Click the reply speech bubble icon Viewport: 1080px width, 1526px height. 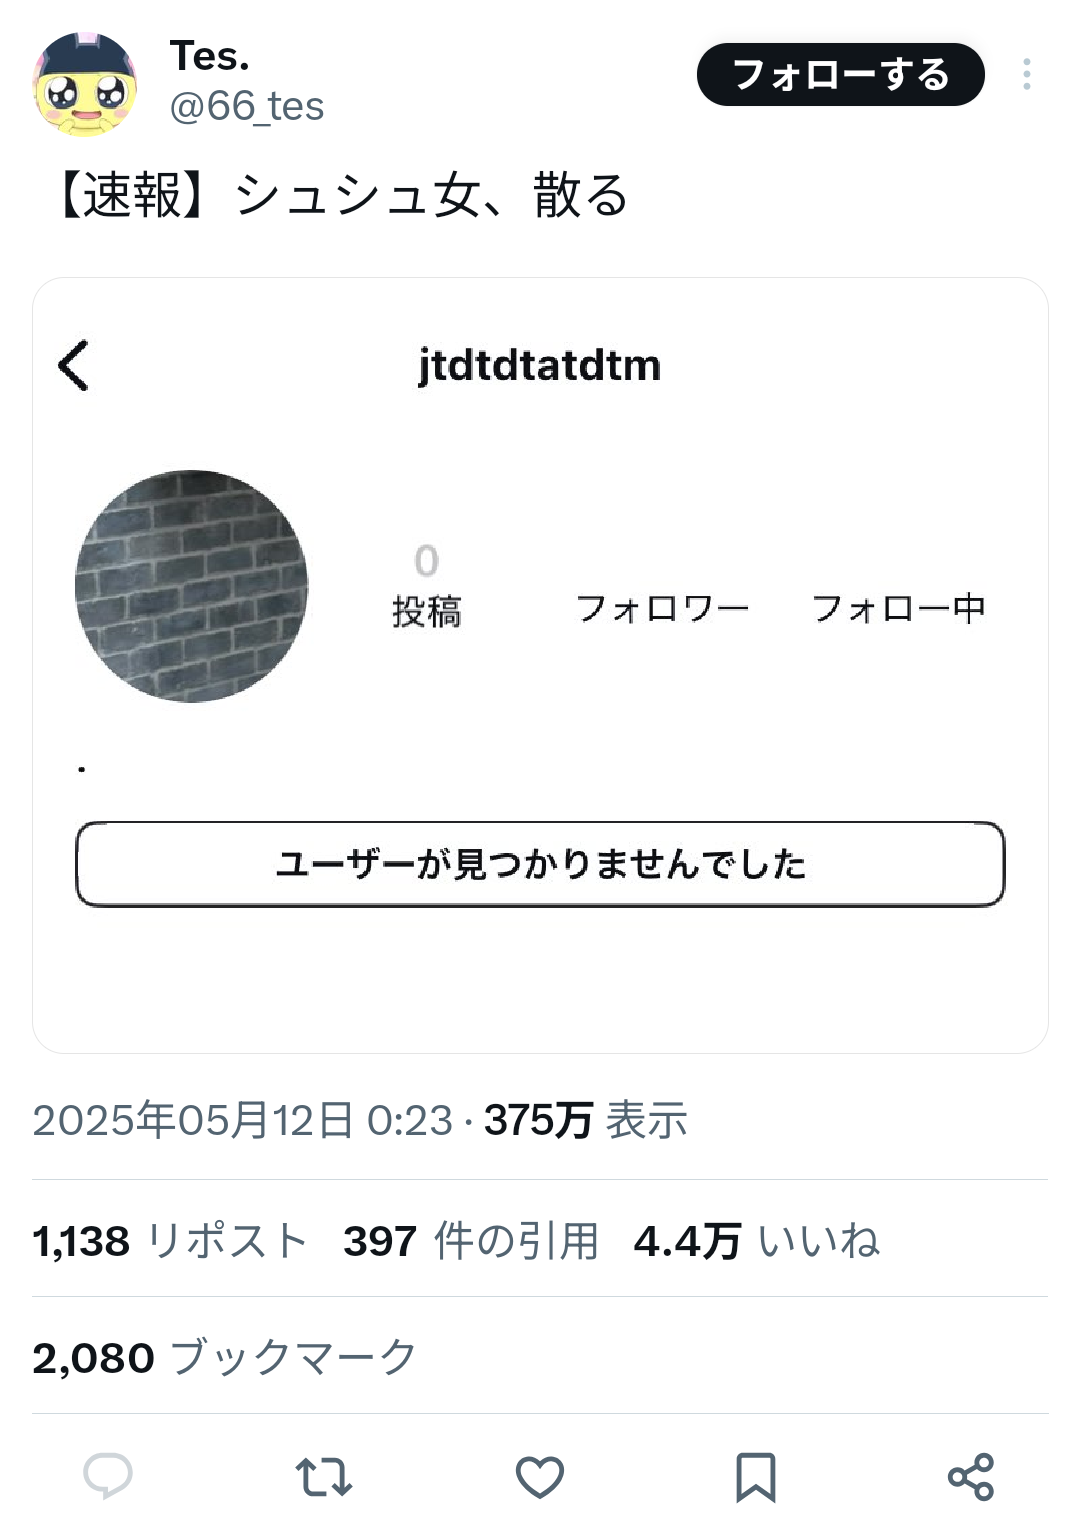click(108, 1476)
